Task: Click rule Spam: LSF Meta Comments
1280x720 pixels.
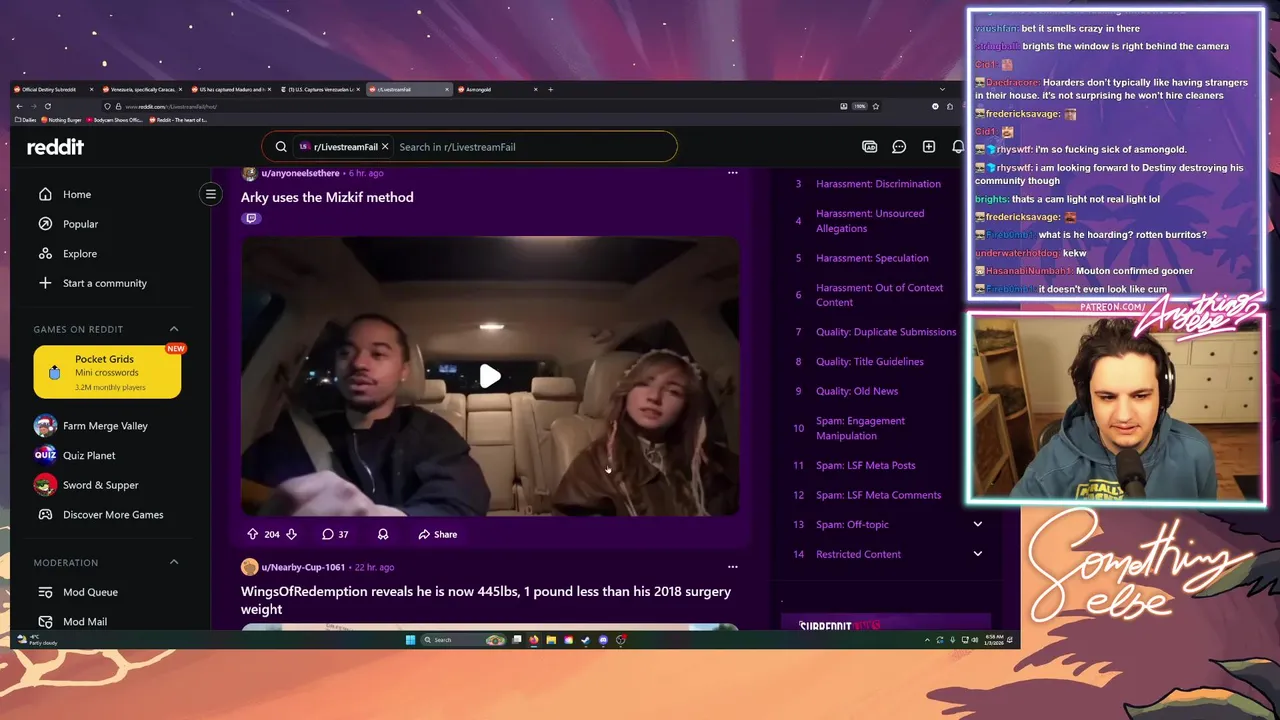Action: pos(878,495)
